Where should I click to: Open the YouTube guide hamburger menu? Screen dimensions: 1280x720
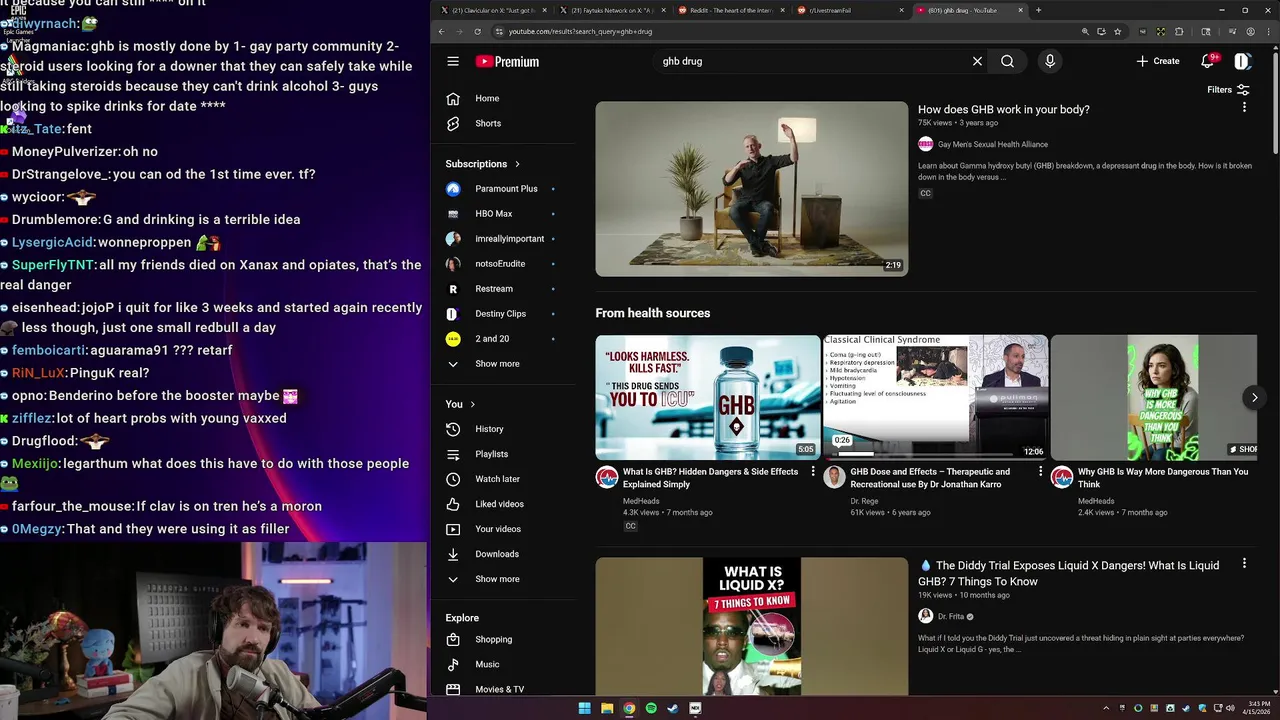(x=453, y=61)
